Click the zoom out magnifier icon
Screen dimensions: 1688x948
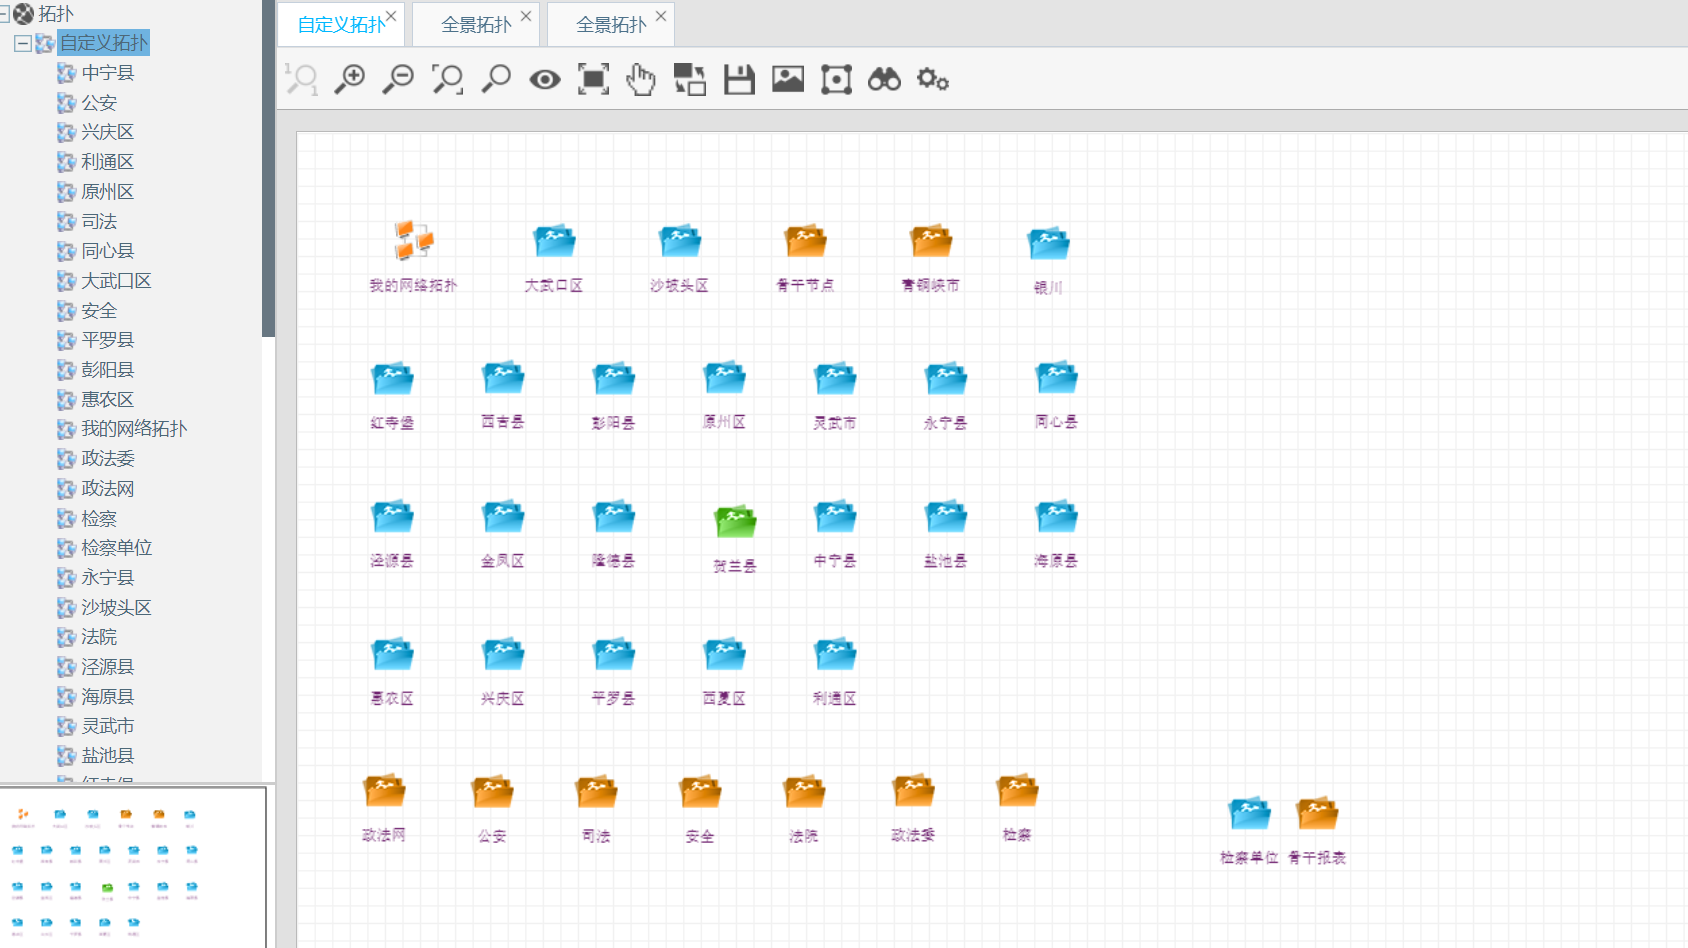click(x=398, y=79)
